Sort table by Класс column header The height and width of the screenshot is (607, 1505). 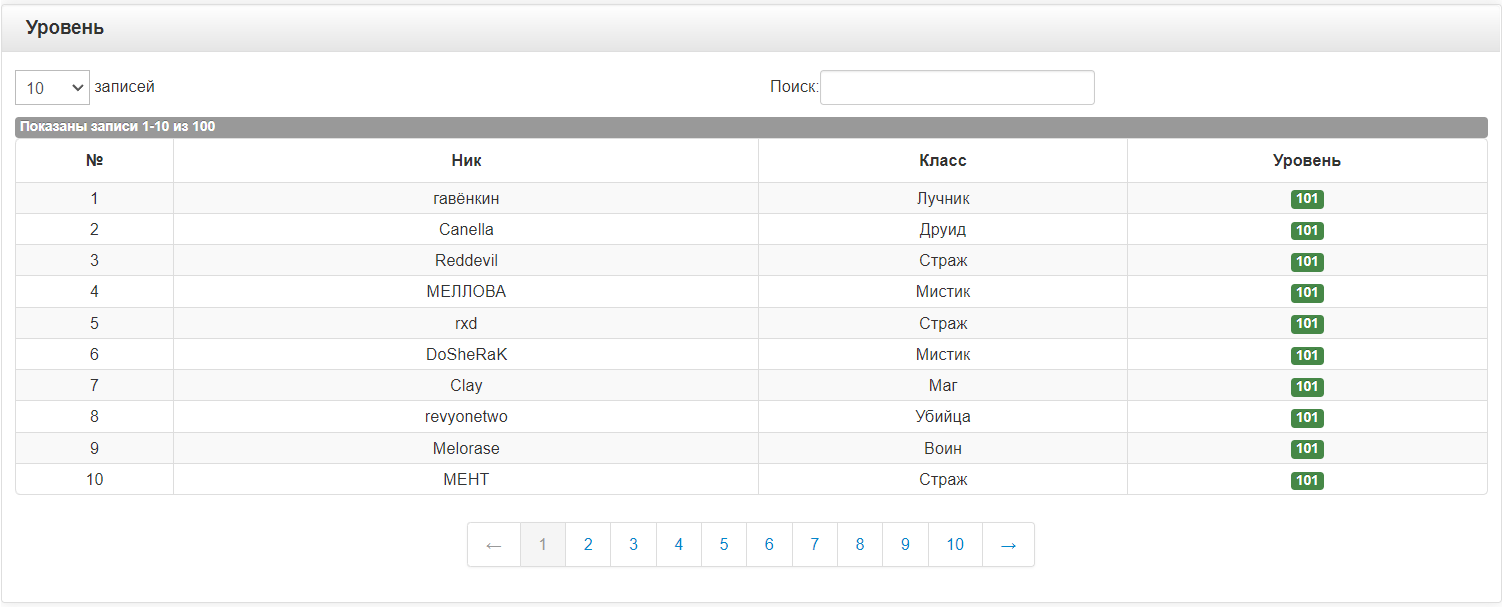coord(942,161)
